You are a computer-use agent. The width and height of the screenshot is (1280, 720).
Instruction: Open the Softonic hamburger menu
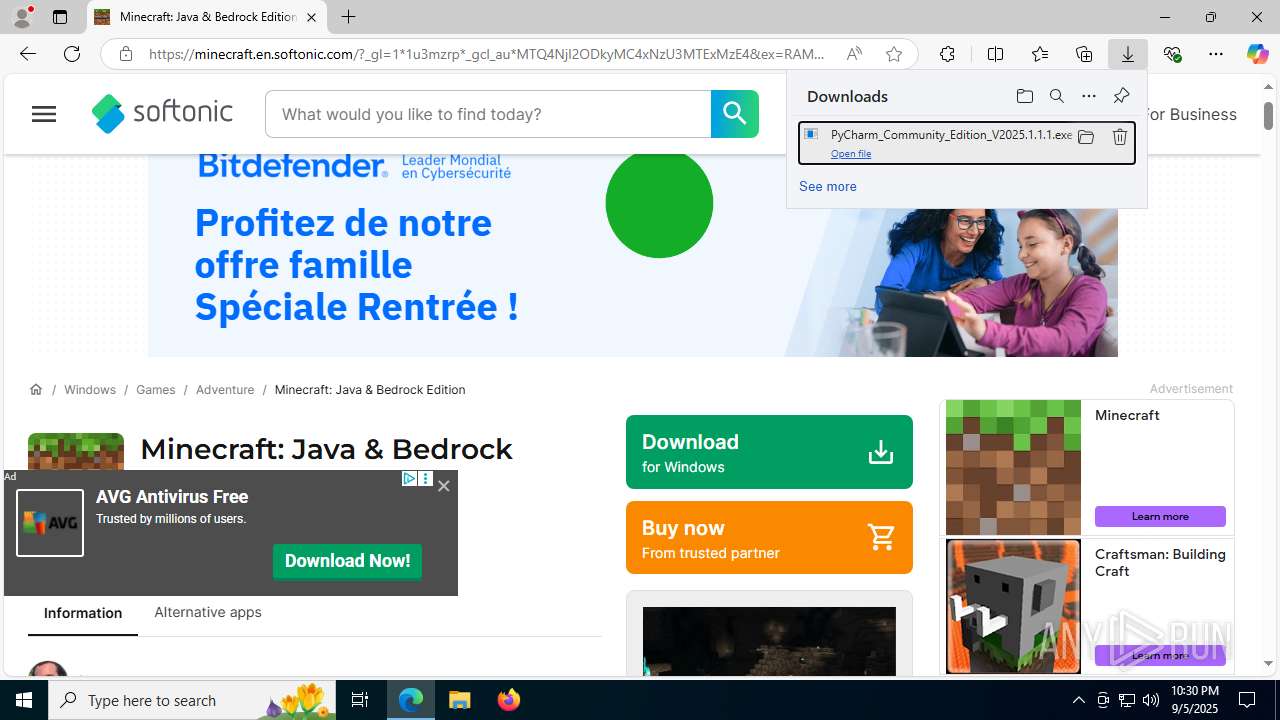click(x=44, y=114)
